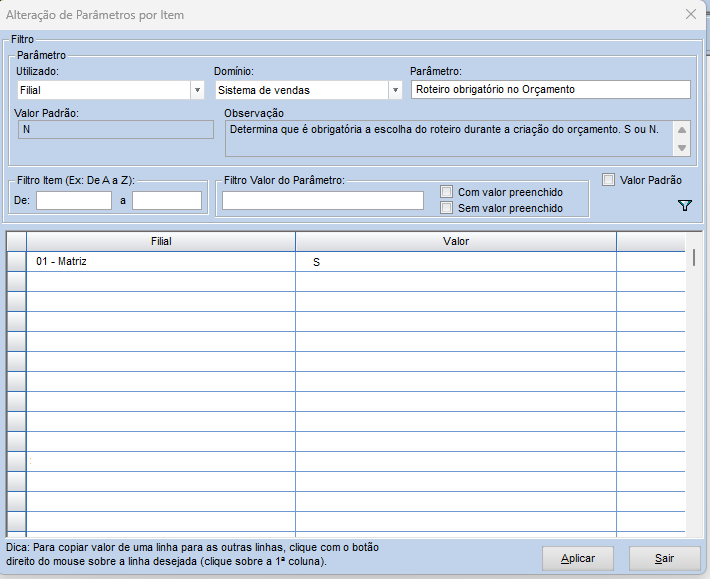Check Sem valor preenchido option
This screenshot has width=711, height=579.
click(x=447, y=208)
